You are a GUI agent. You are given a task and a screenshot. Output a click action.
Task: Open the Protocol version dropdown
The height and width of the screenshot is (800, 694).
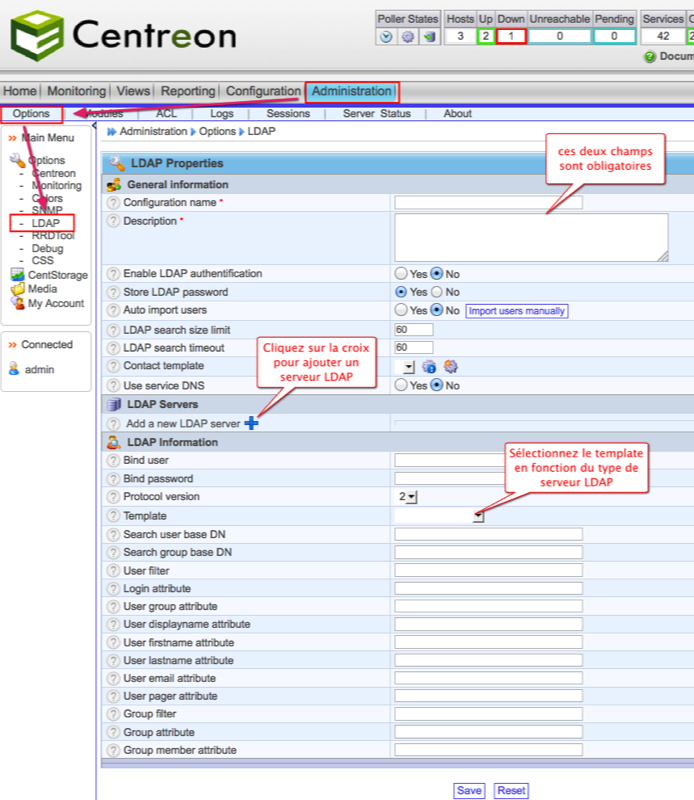[x=408, y=497]
